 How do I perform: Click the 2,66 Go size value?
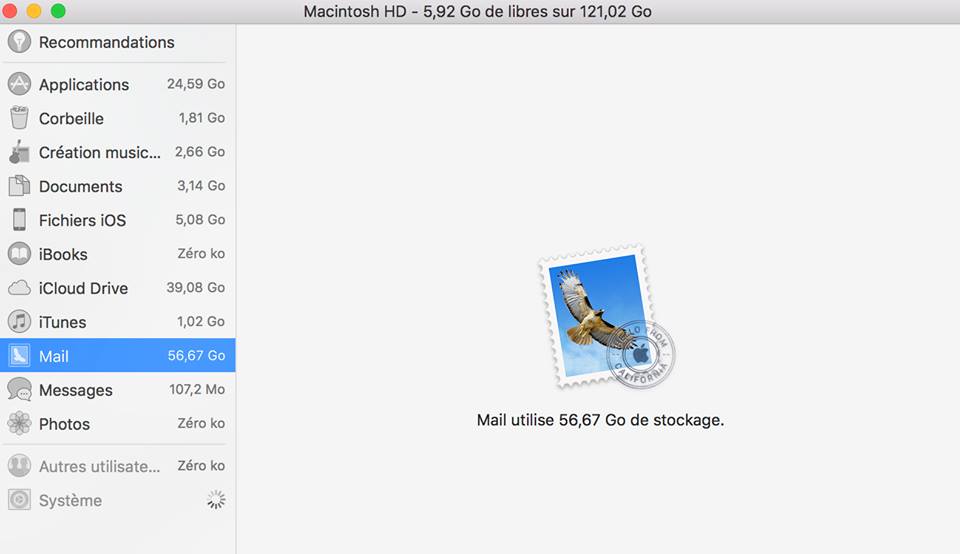(x=200, y=152)
